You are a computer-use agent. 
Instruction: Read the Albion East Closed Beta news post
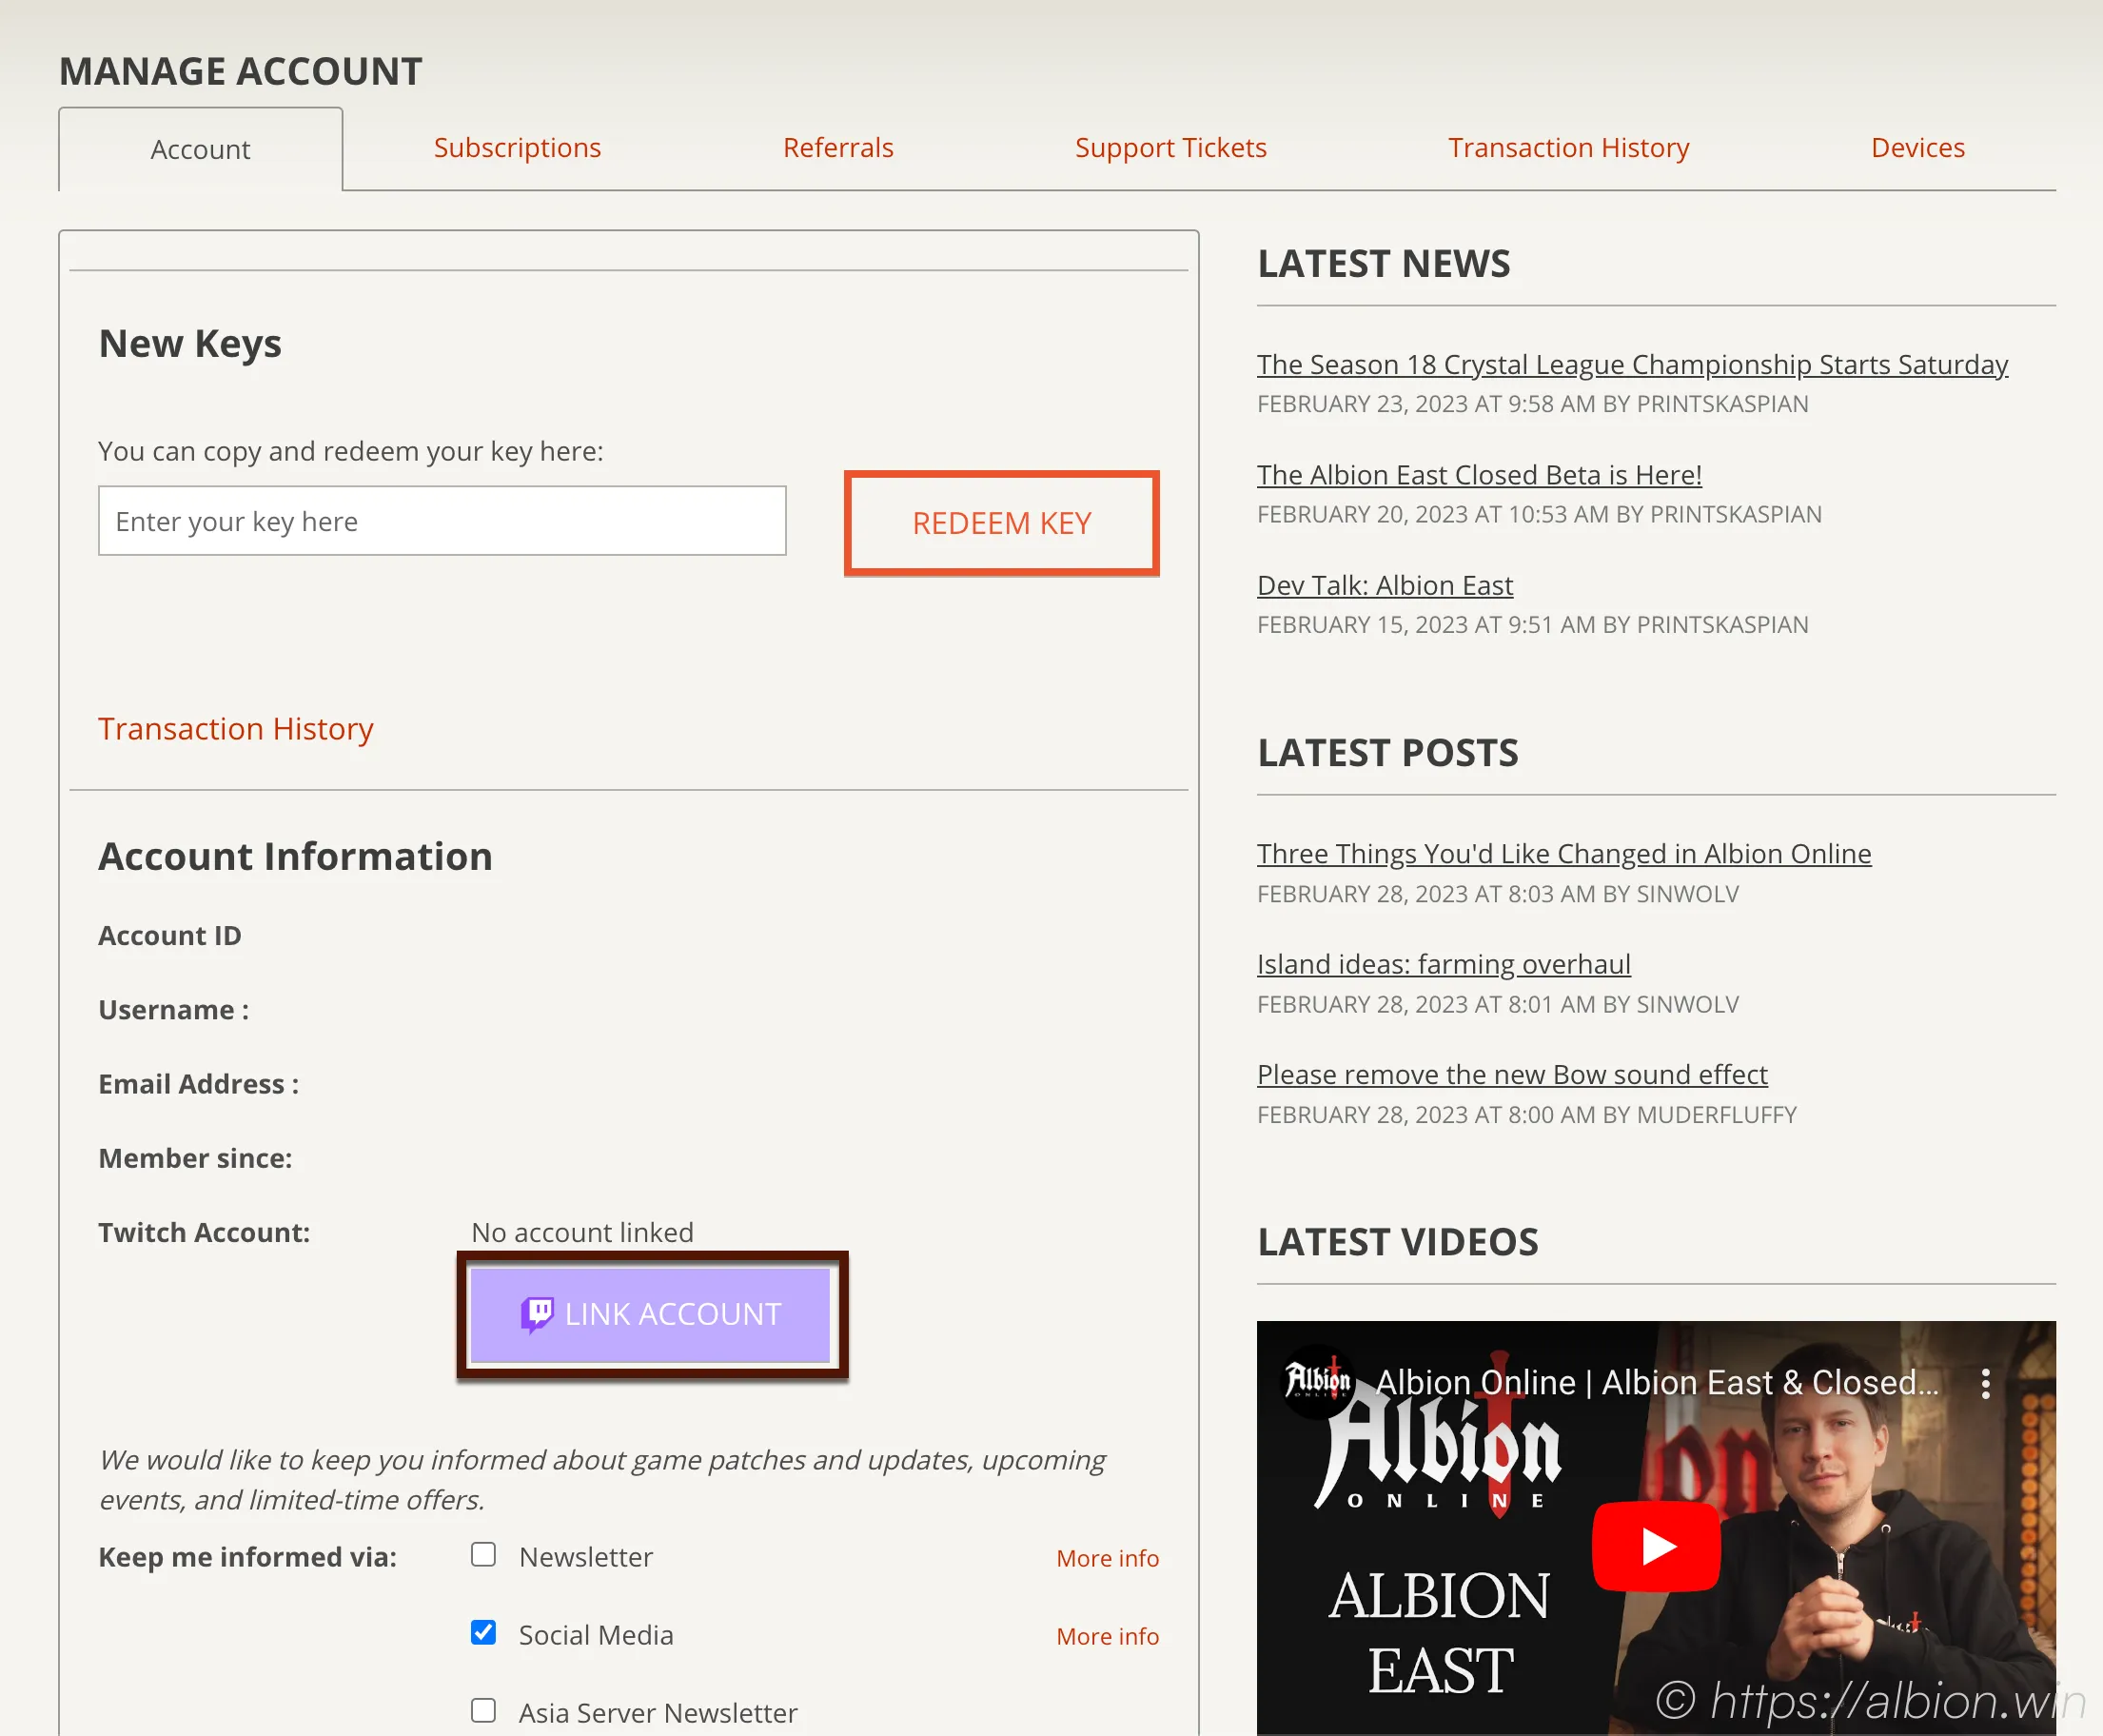pos(1479,475)
